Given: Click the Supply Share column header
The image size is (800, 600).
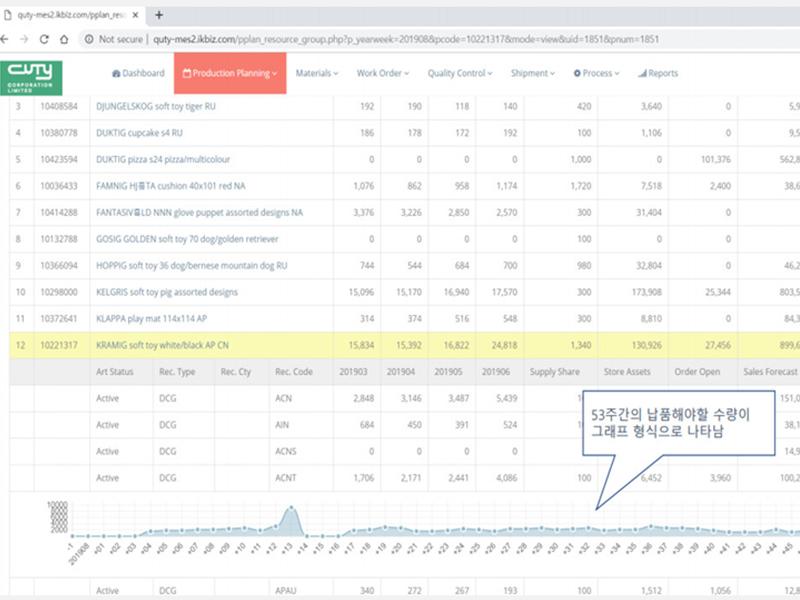Looking at the screenshot, I should (555, 371).
